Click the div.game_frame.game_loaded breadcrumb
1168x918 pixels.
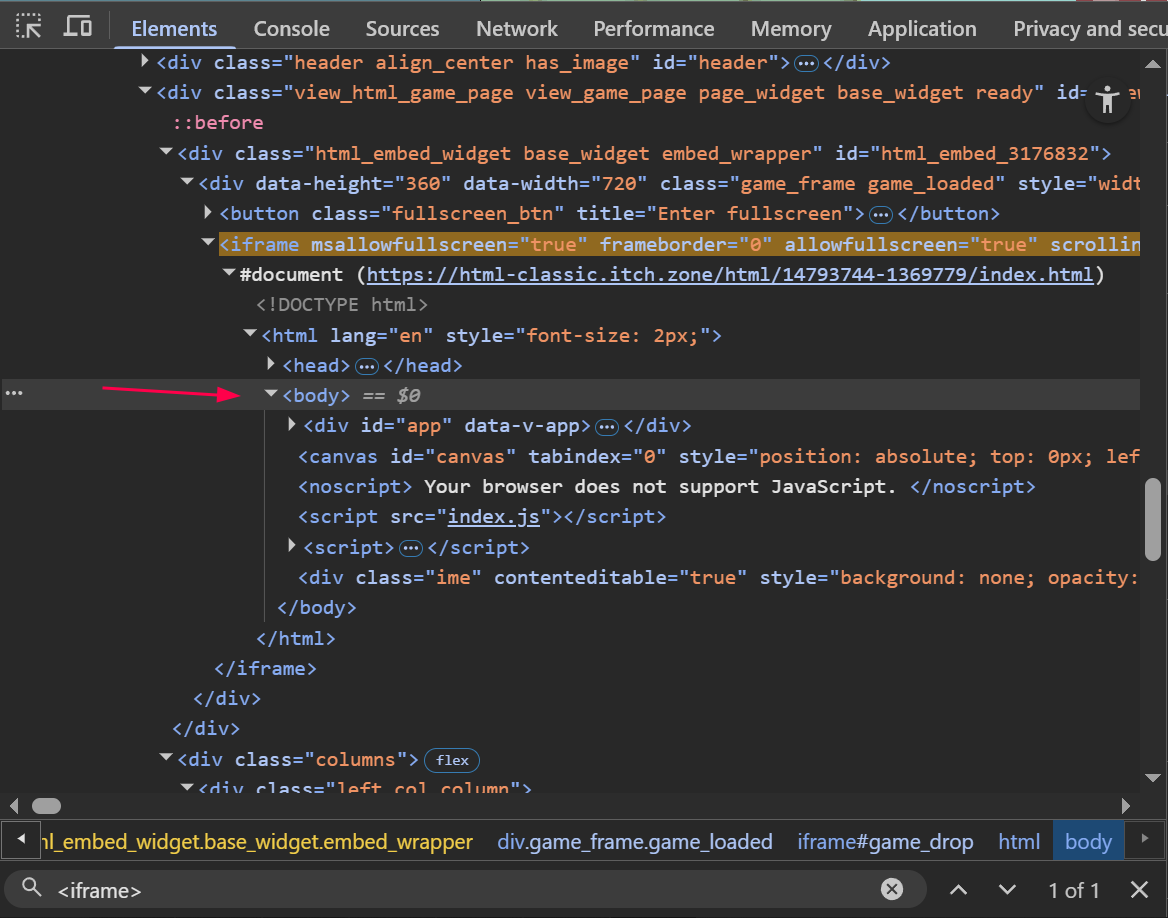(635, 842)
